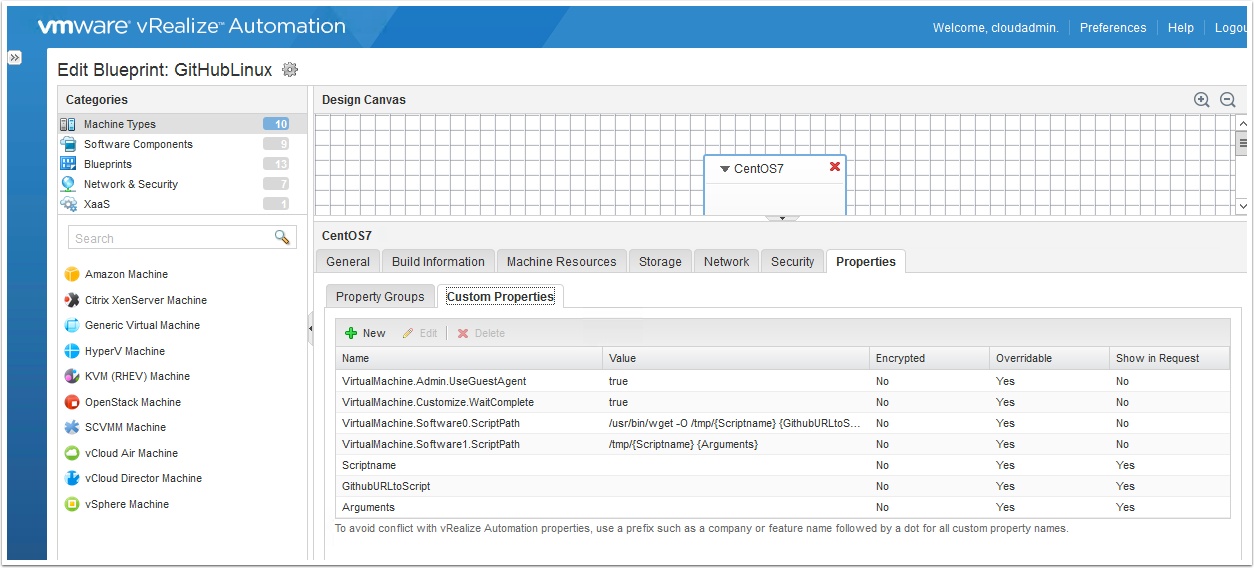Image resolution: width=1254 pixels, height=568 pixels.
Task: Select the Network & Security category
Action: coord(182,184)
